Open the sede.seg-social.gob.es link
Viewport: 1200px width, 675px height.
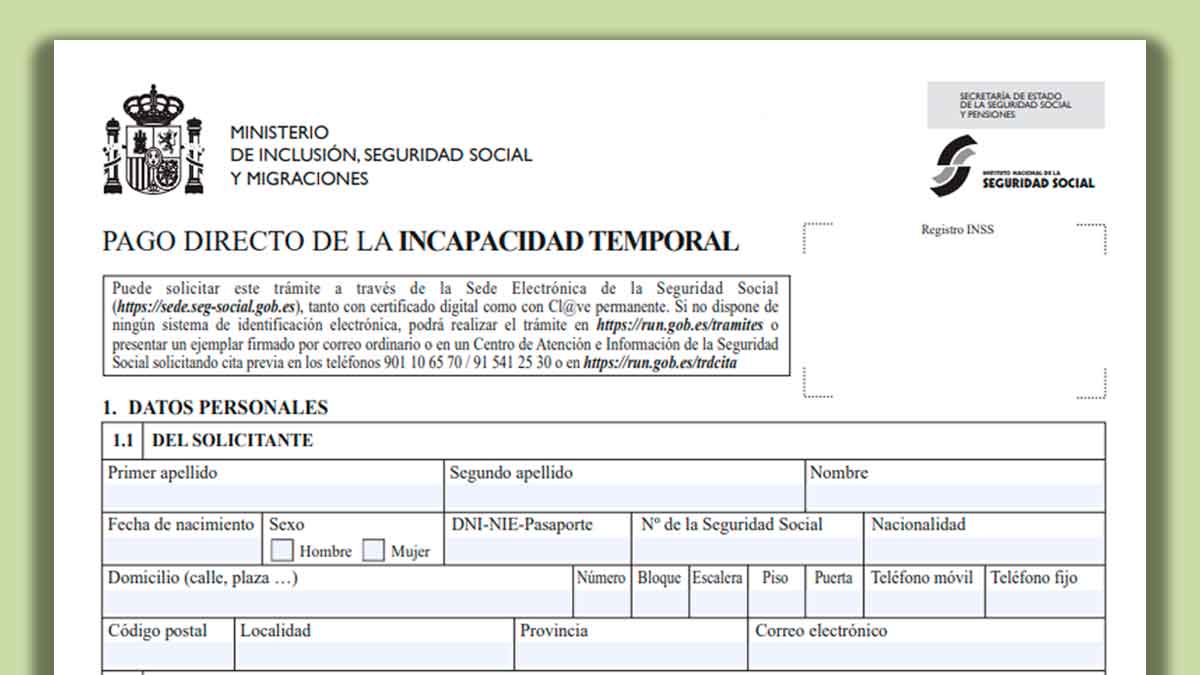click(x=207, y=307)
